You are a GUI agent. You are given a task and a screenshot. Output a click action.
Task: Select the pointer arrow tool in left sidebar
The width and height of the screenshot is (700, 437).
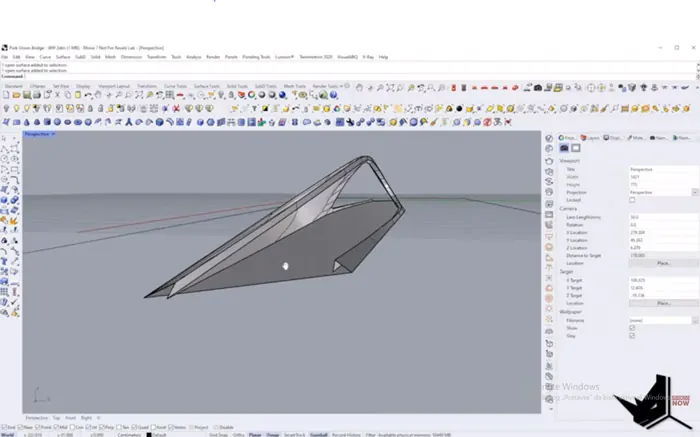pos(4,139)
